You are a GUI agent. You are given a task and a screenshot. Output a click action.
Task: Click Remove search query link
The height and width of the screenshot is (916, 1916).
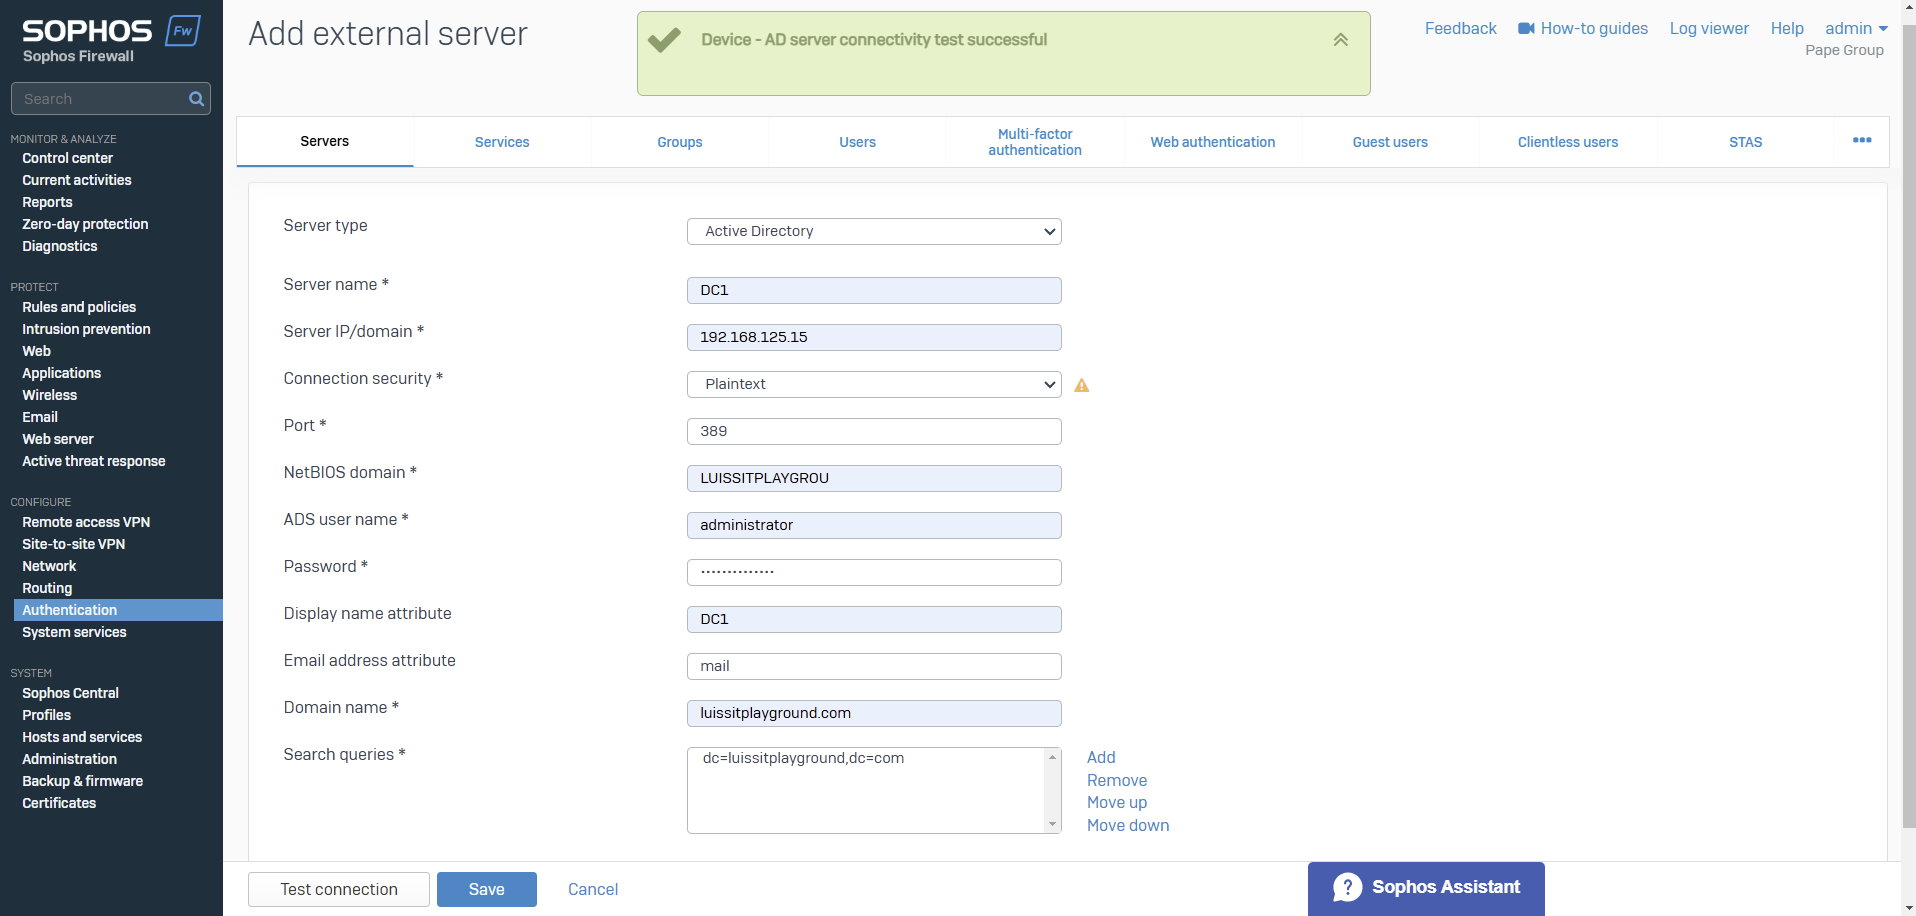(1117, 780)
